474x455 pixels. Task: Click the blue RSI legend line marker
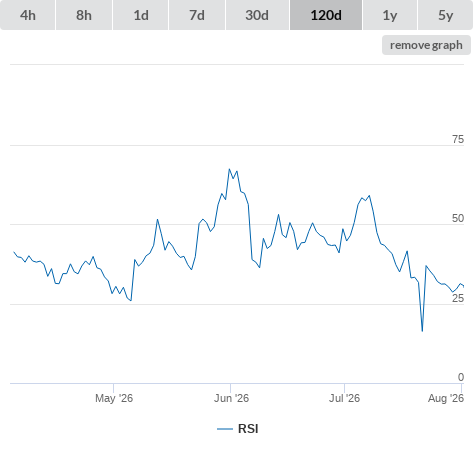(225, 429)
